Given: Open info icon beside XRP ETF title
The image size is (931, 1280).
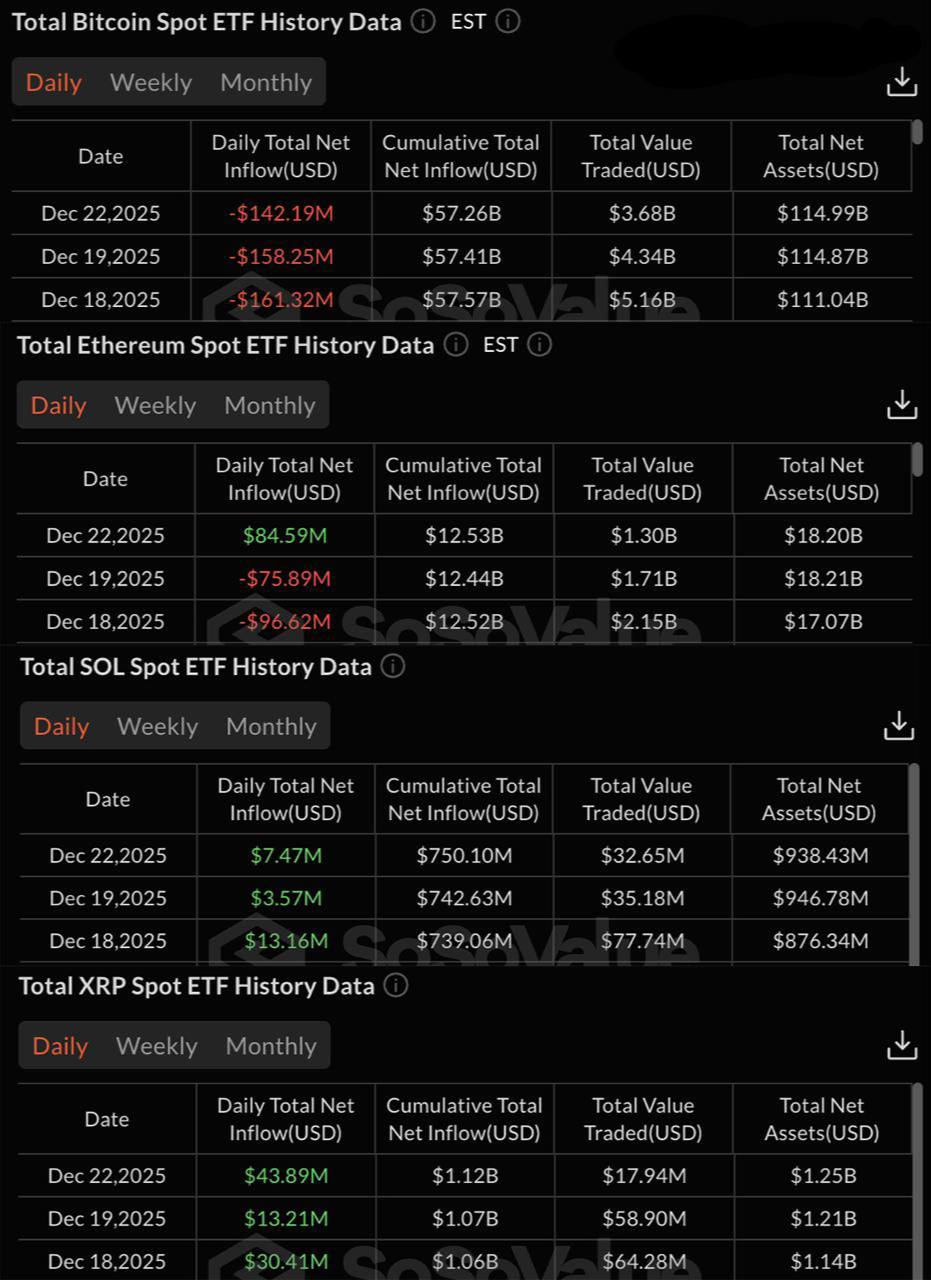Looking at the screenshot, I should (396, 986).
